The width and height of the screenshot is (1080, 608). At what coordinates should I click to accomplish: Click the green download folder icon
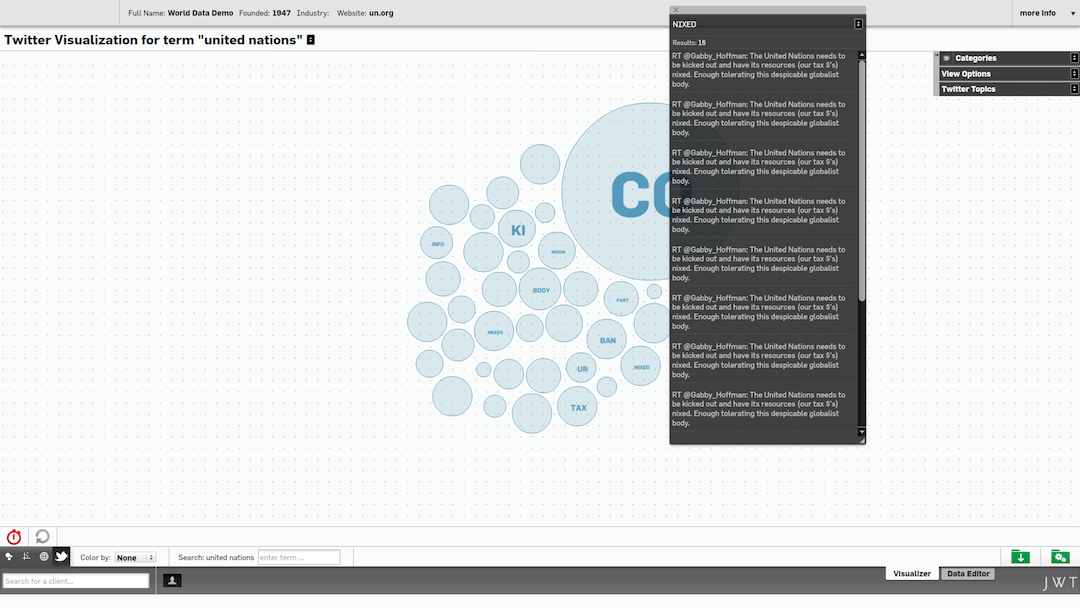pyautogui.click(x=1020, y=557)
